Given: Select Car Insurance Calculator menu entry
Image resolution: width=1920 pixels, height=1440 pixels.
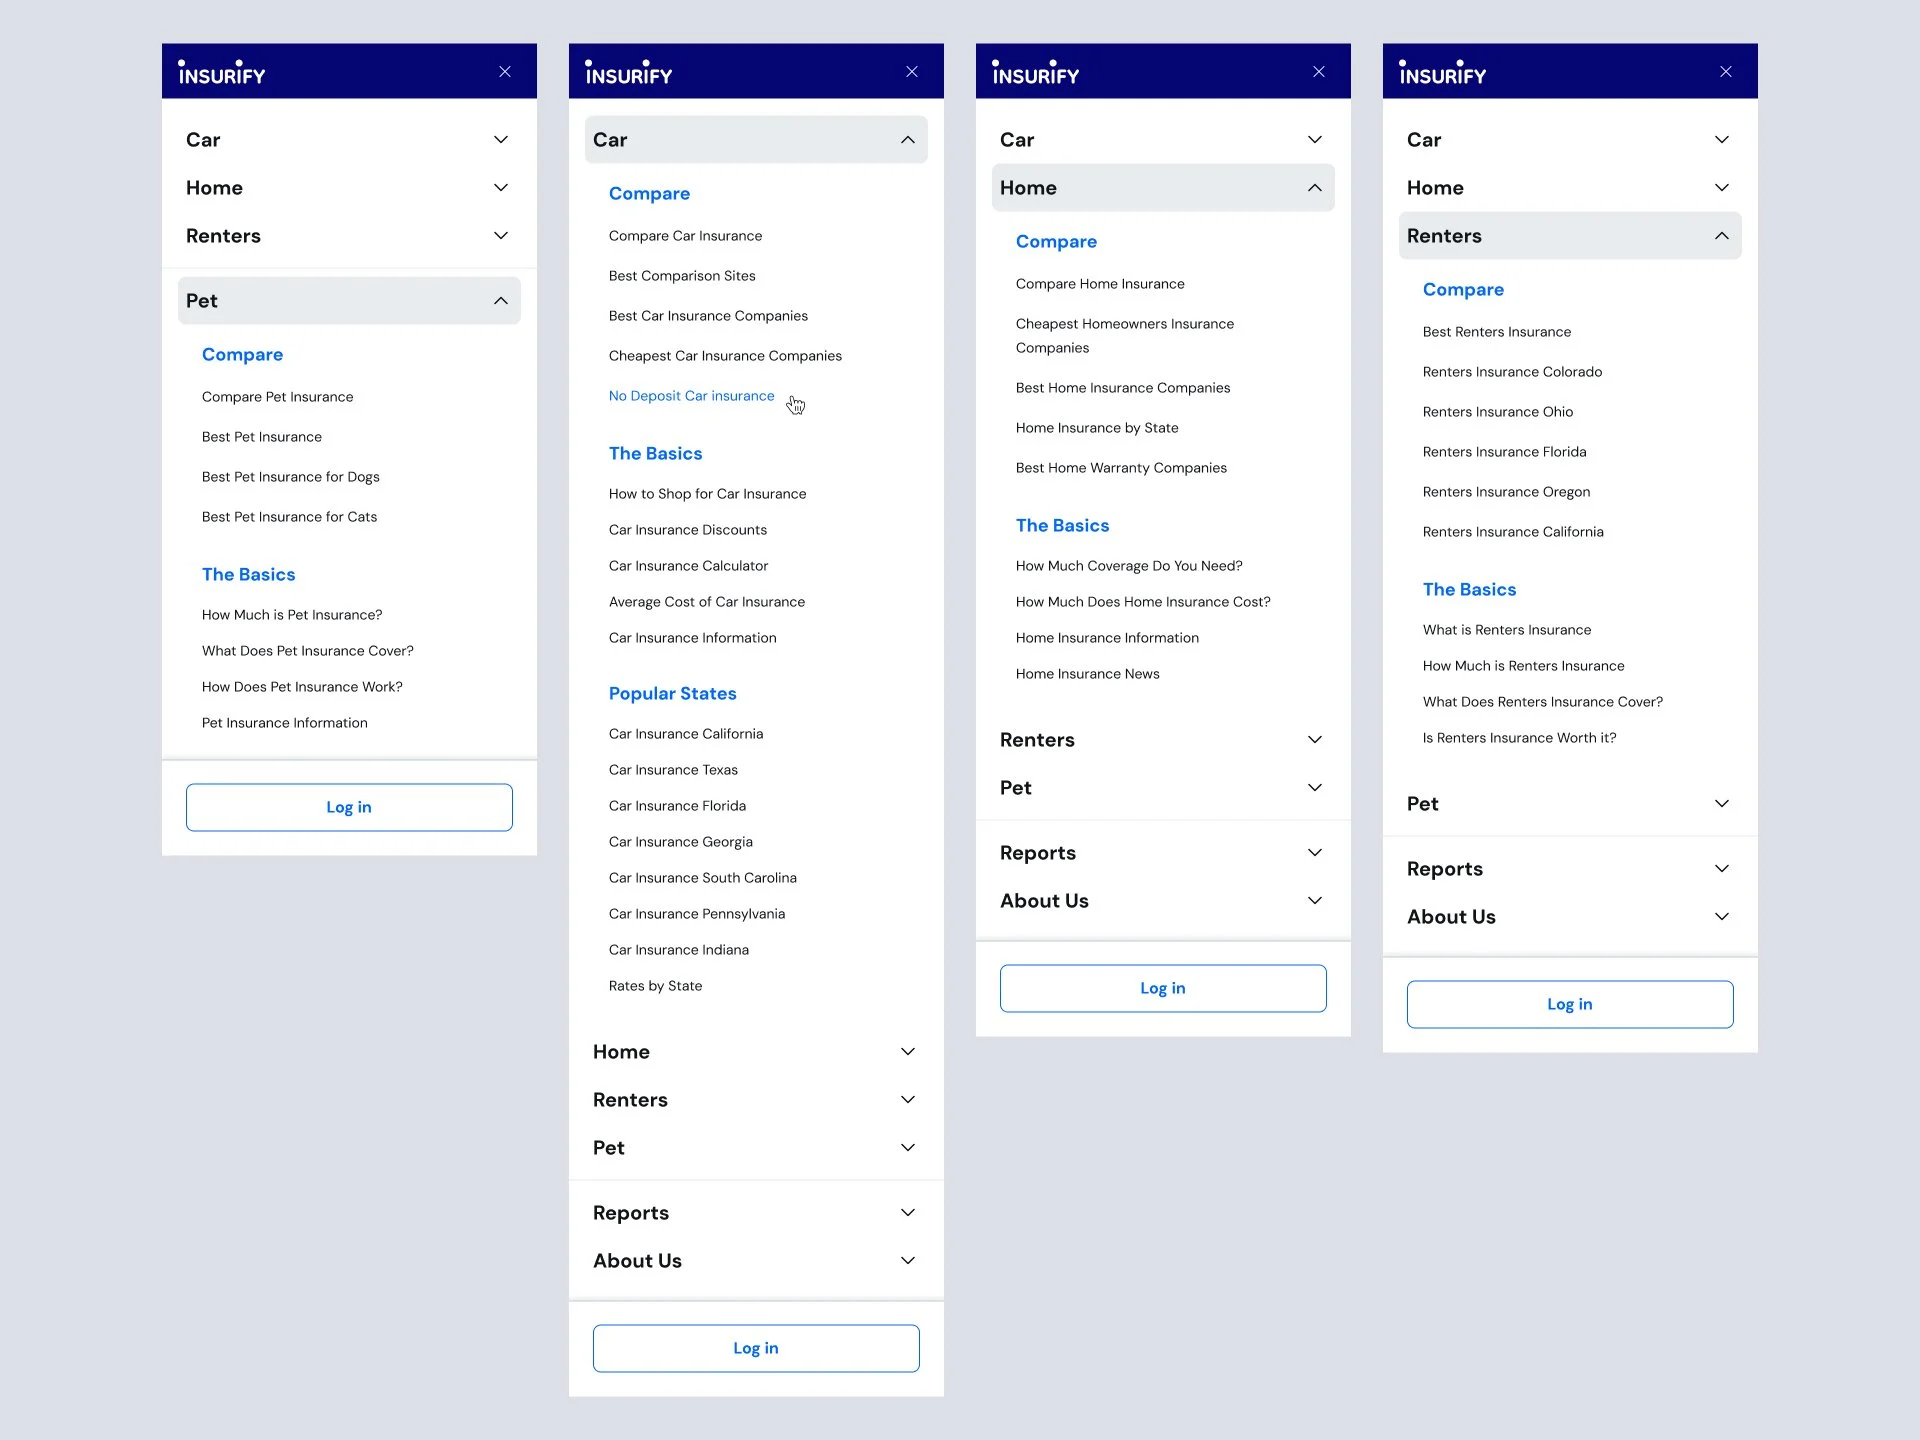Looking at the screenshot, I should click(688, 566).
